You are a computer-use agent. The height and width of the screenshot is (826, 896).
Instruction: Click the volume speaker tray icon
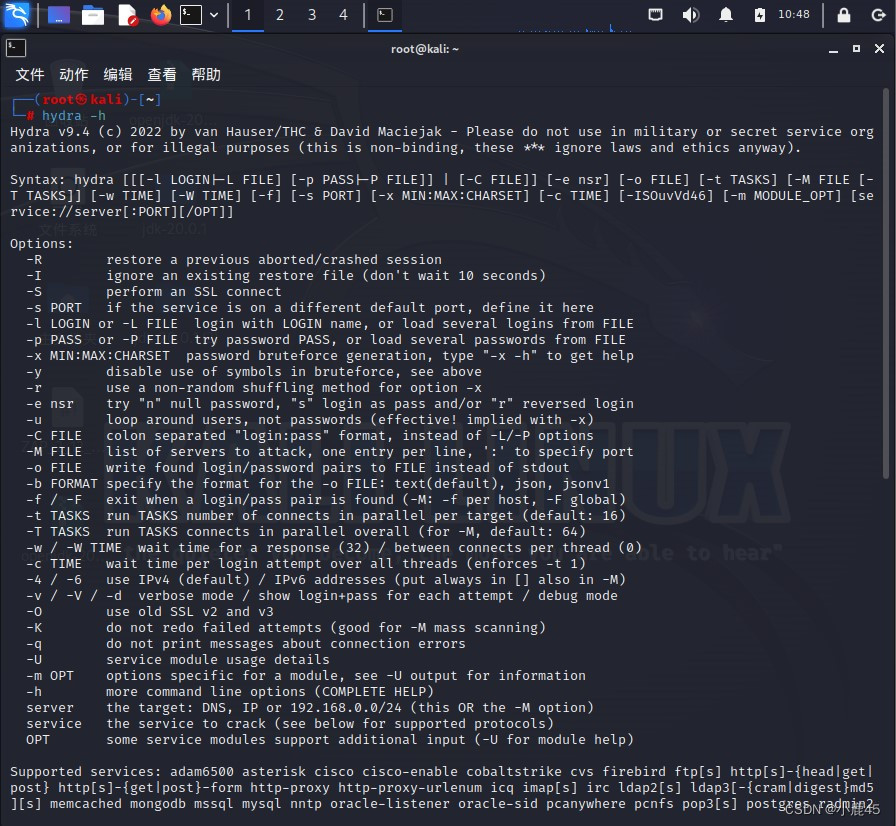click(x=690, y=15)
